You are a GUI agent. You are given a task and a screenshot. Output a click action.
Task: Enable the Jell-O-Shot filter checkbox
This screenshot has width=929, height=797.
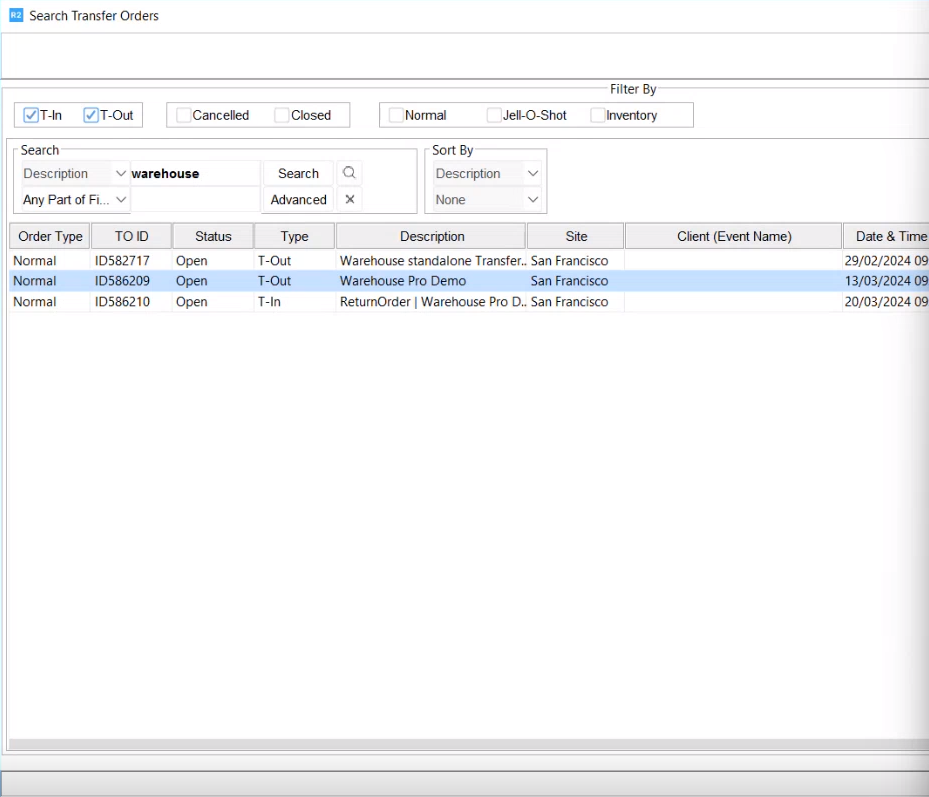(494, 115)
